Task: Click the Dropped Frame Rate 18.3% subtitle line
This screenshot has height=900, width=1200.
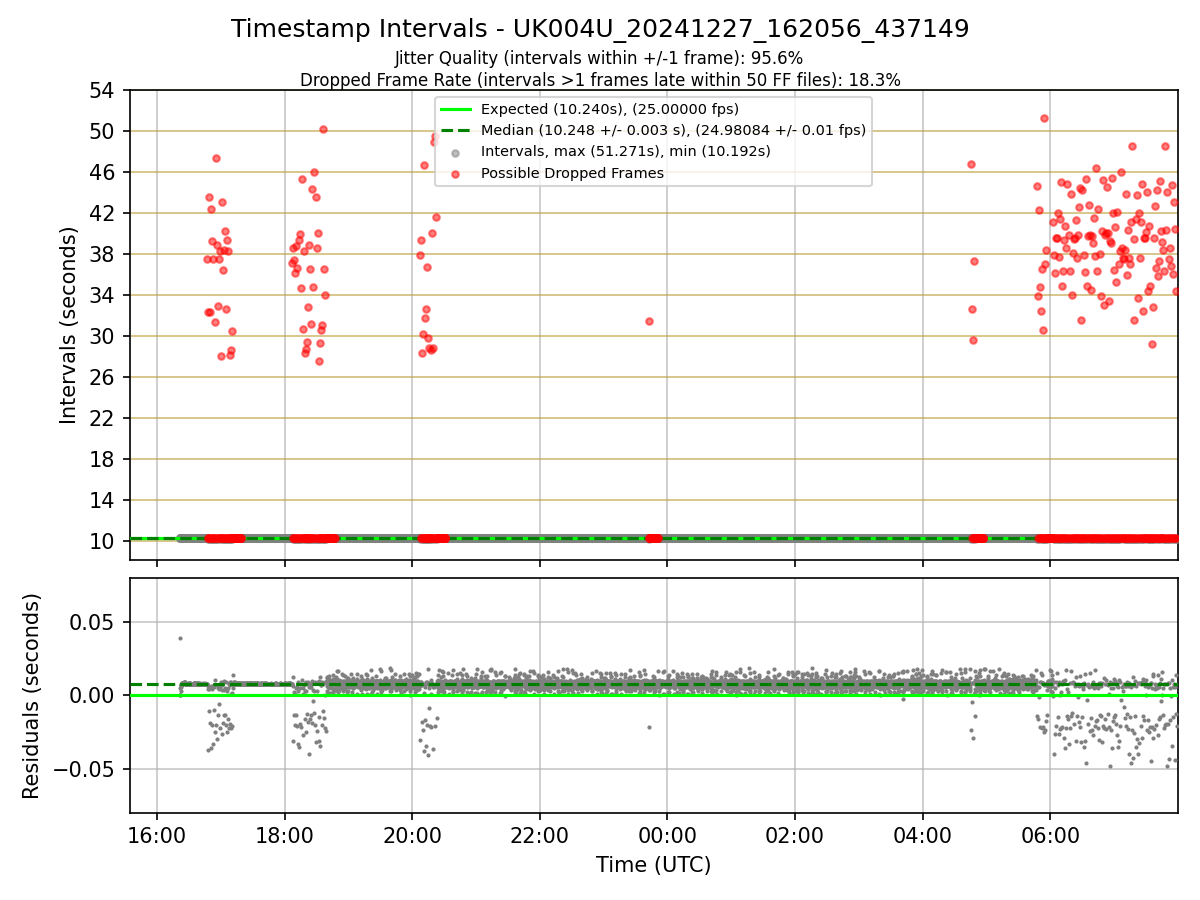Action: coord(600,80)
